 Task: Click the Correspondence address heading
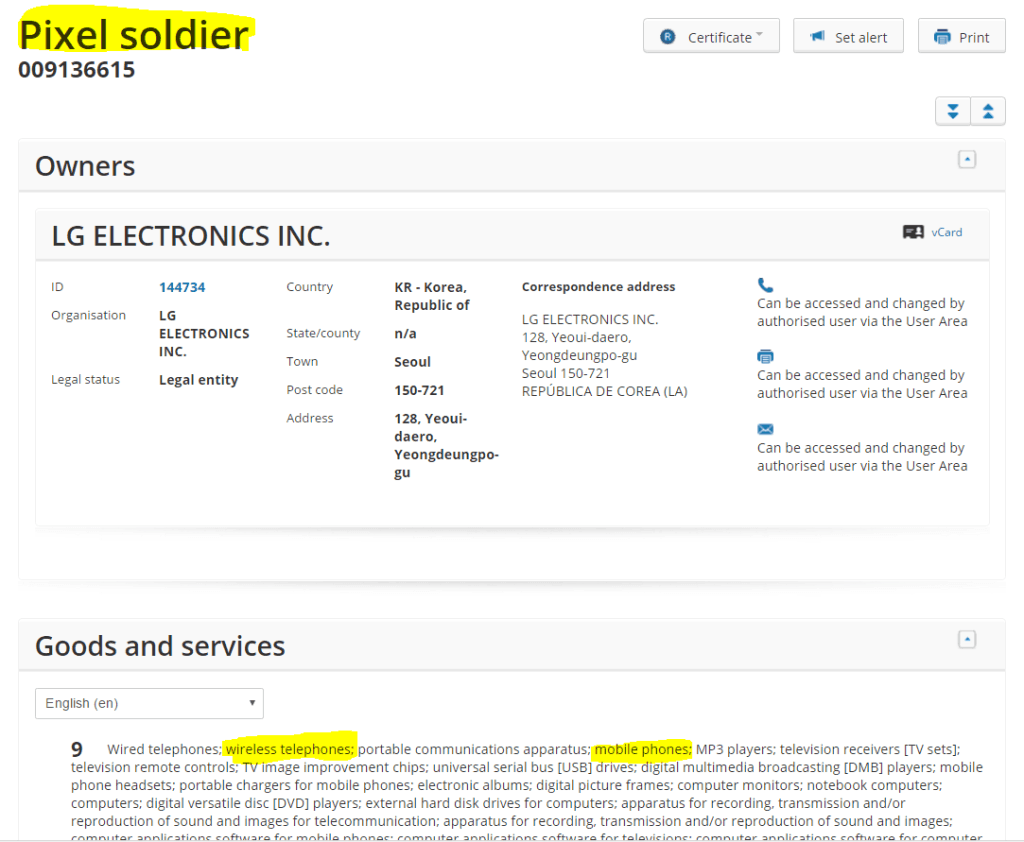(x=598, y=287)
